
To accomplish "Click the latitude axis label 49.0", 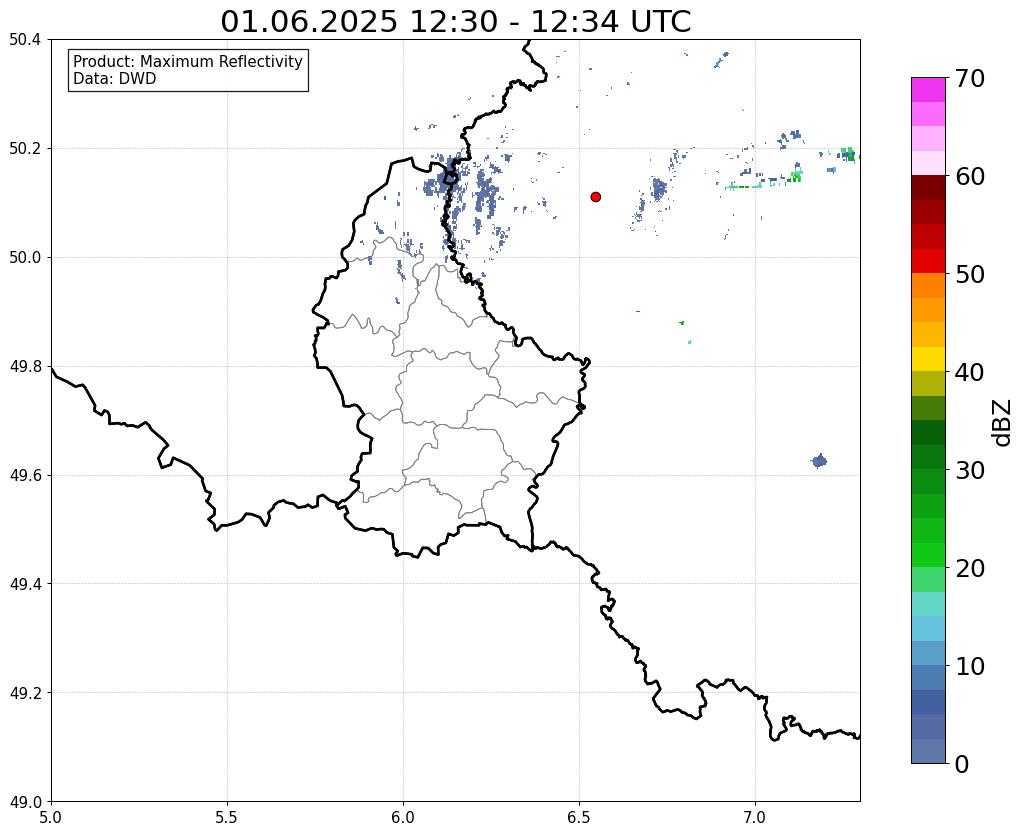I will (25, 802).
